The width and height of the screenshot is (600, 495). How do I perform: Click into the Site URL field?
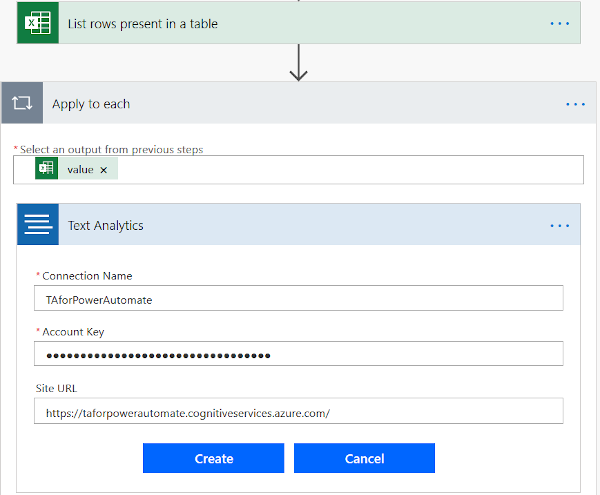click(298, 412)
